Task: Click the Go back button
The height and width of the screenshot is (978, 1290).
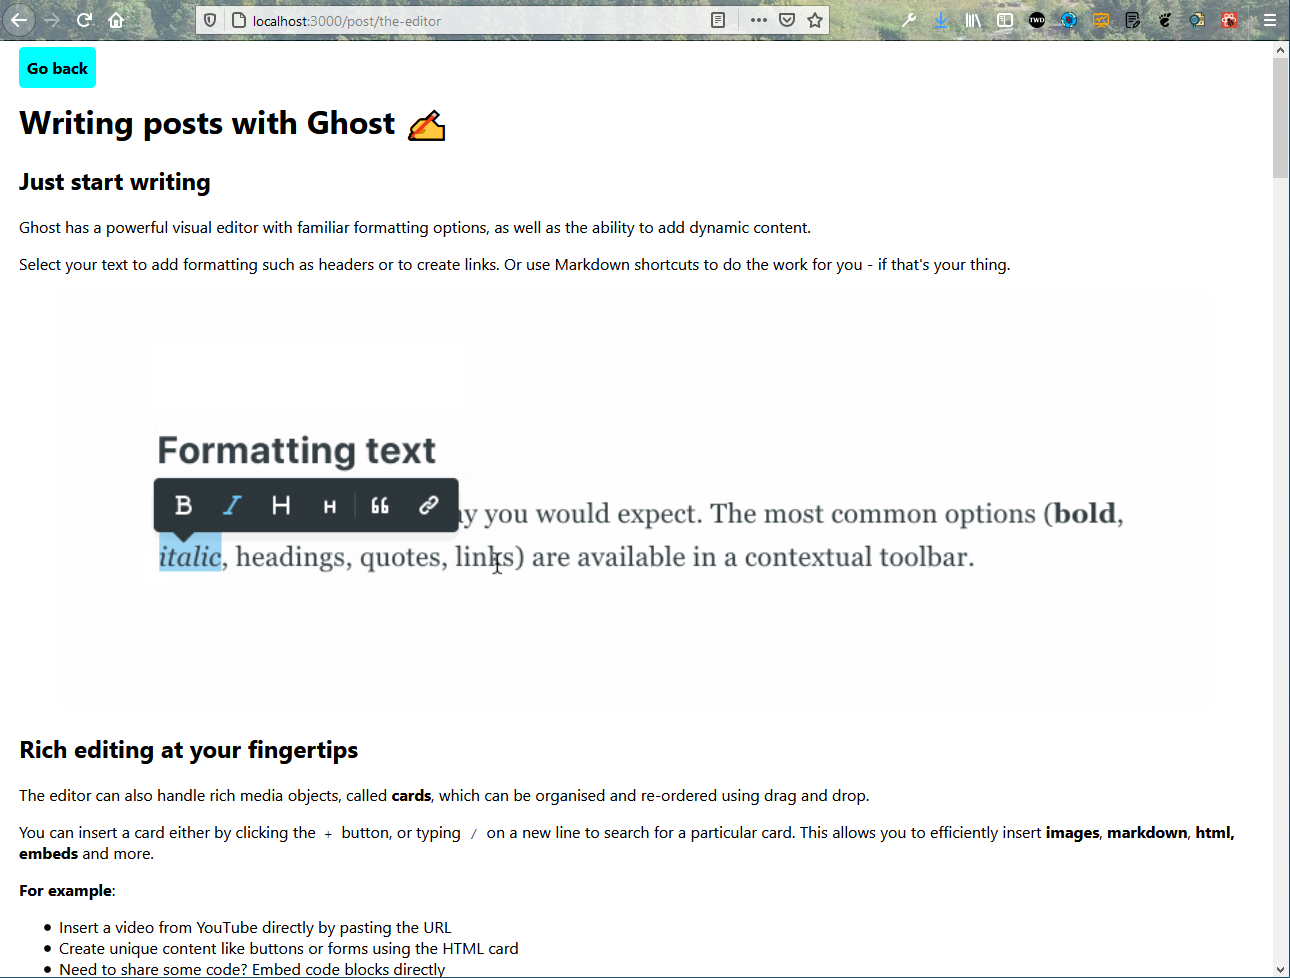Action: click(x=57, y=68)
